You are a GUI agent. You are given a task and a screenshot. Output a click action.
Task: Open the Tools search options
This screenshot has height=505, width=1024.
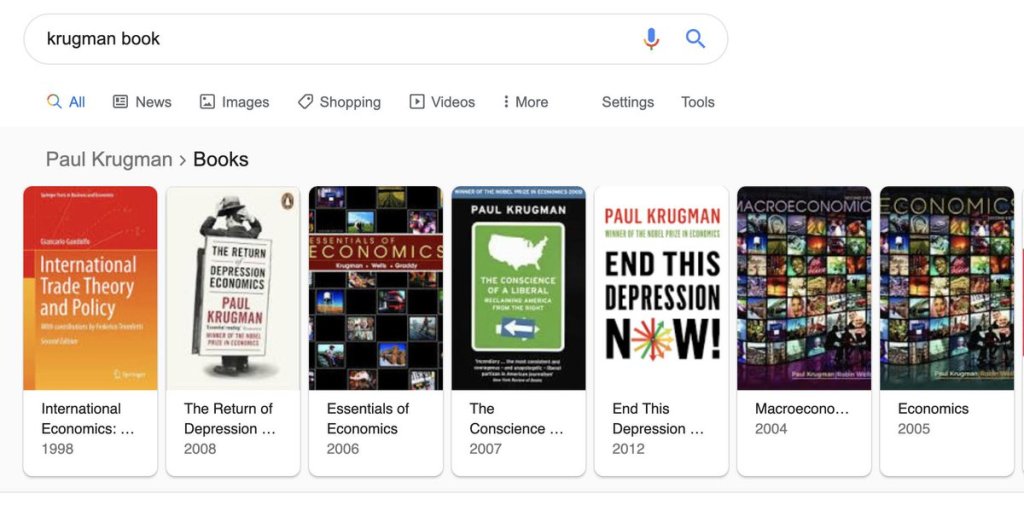pyautogui.click(x=697, y=102)
